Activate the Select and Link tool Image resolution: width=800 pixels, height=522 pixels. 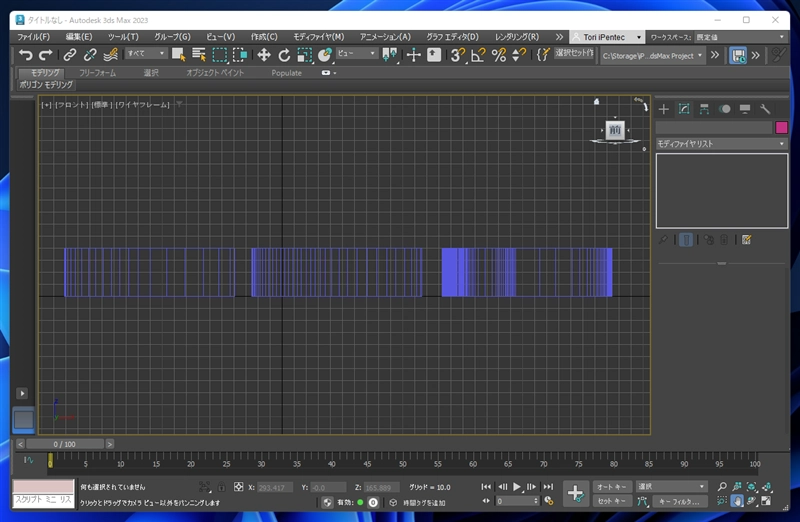coord(69,55)
